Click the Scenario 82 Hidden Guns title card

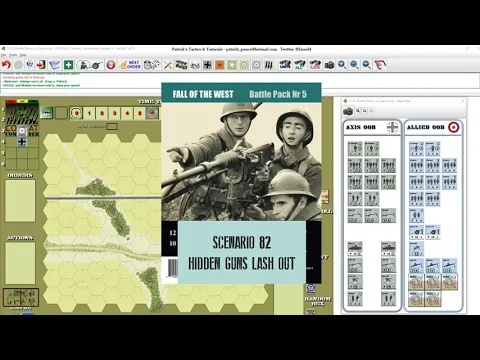[242, 252]
